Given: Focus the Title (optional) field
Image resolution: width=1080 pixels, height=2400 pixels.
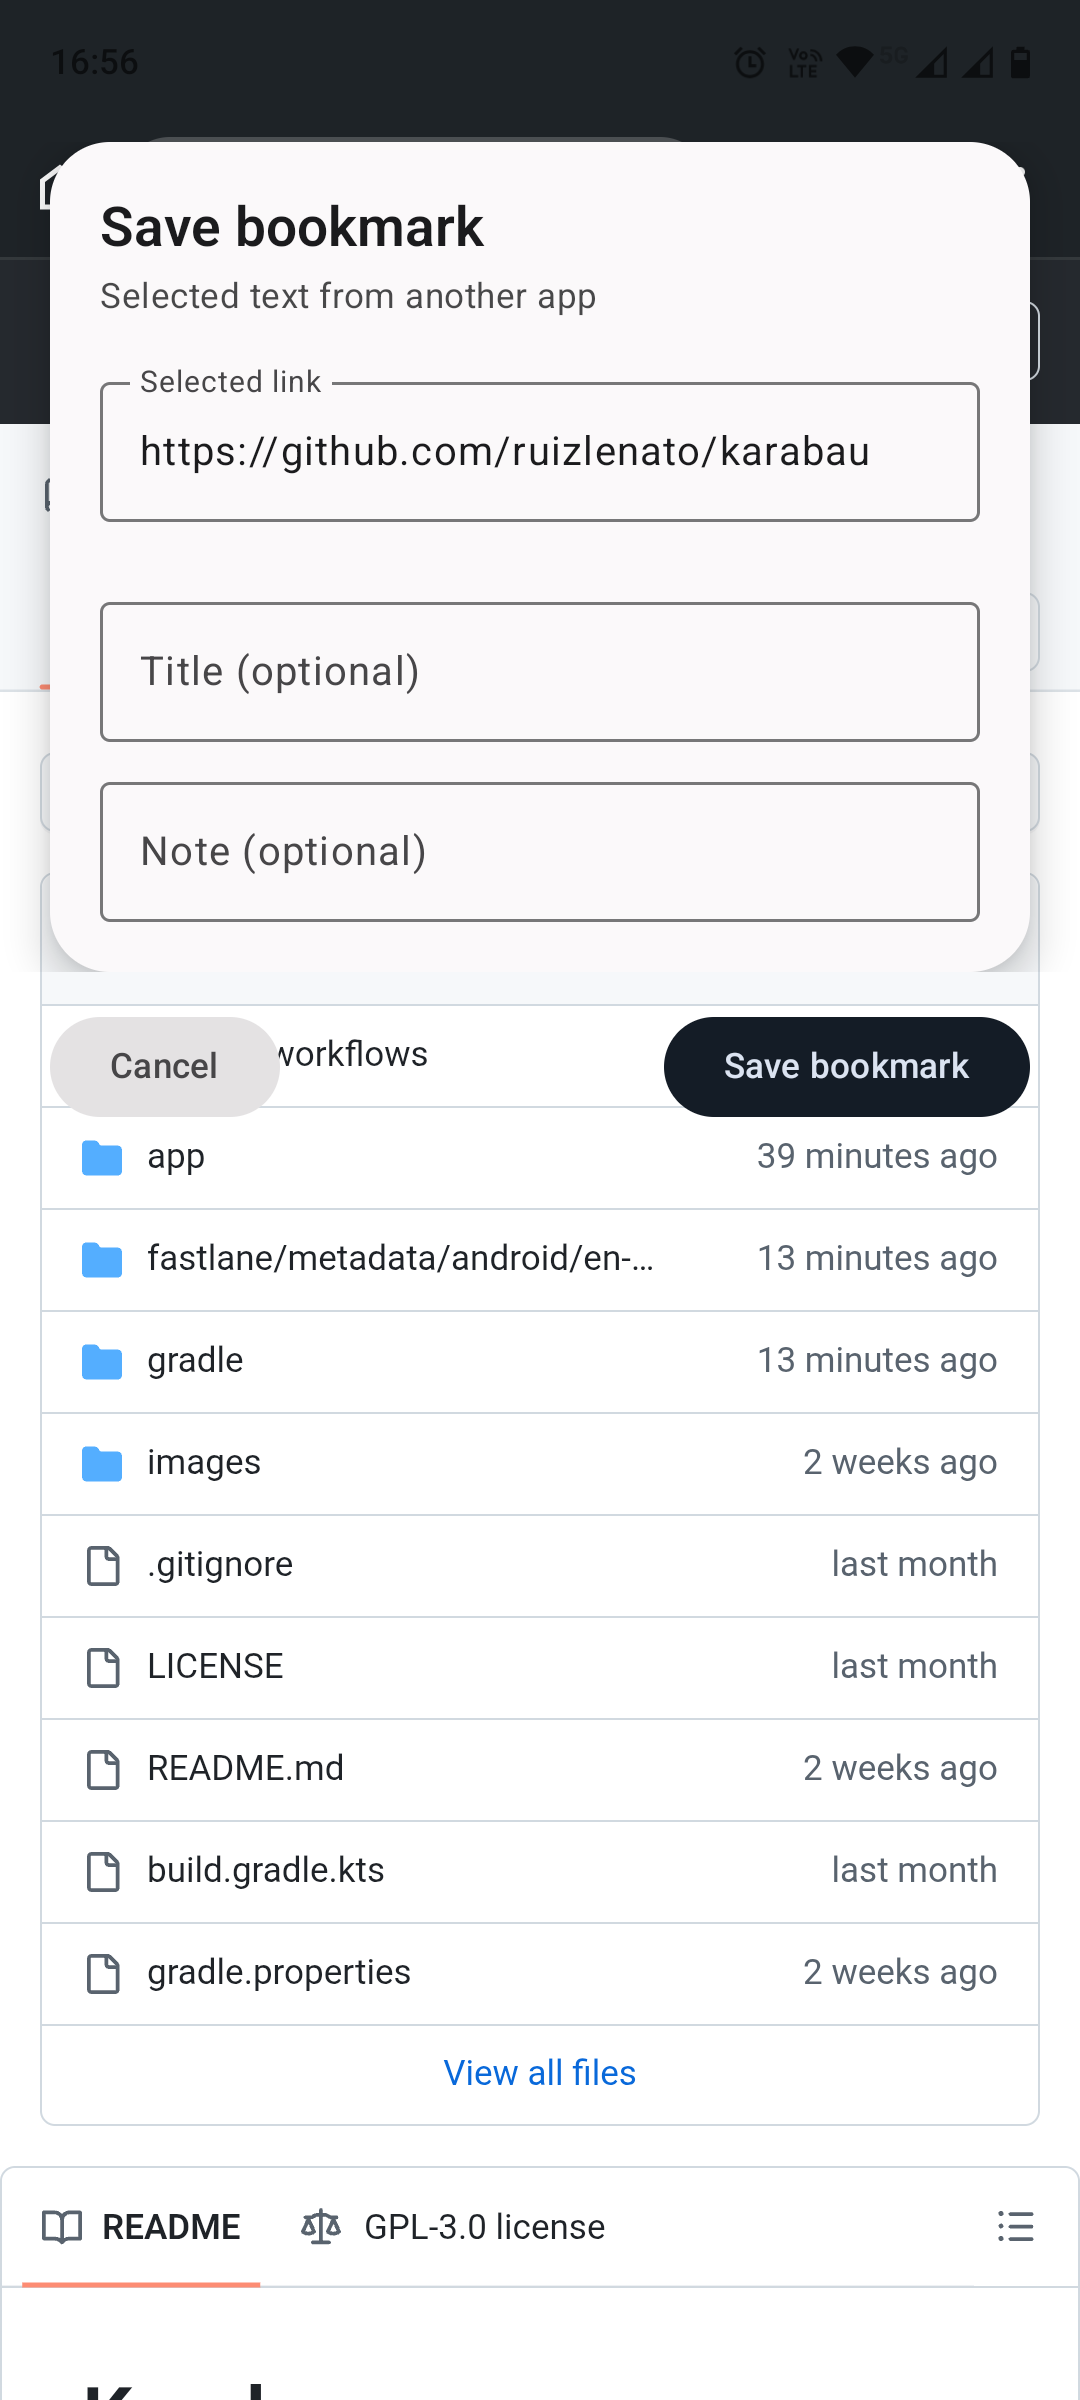Looking at the screenshot, I should click(540, 672).
